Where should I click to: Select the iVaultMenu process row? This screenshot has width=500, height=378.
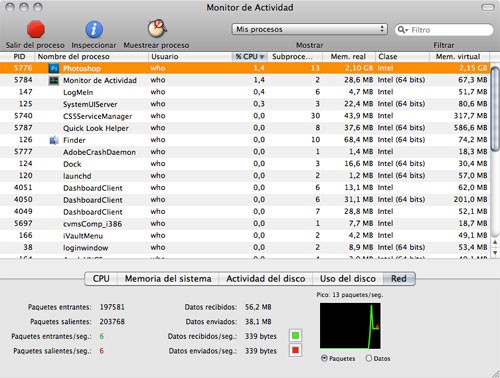tap(245, 236)
